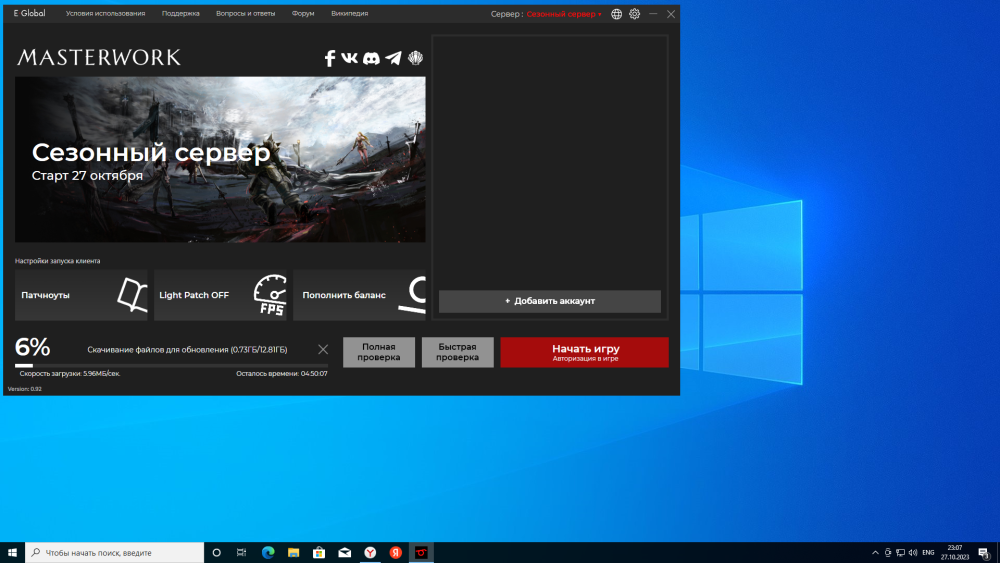
Task: Open launcher settings gear icon
Action: point(634,14)
